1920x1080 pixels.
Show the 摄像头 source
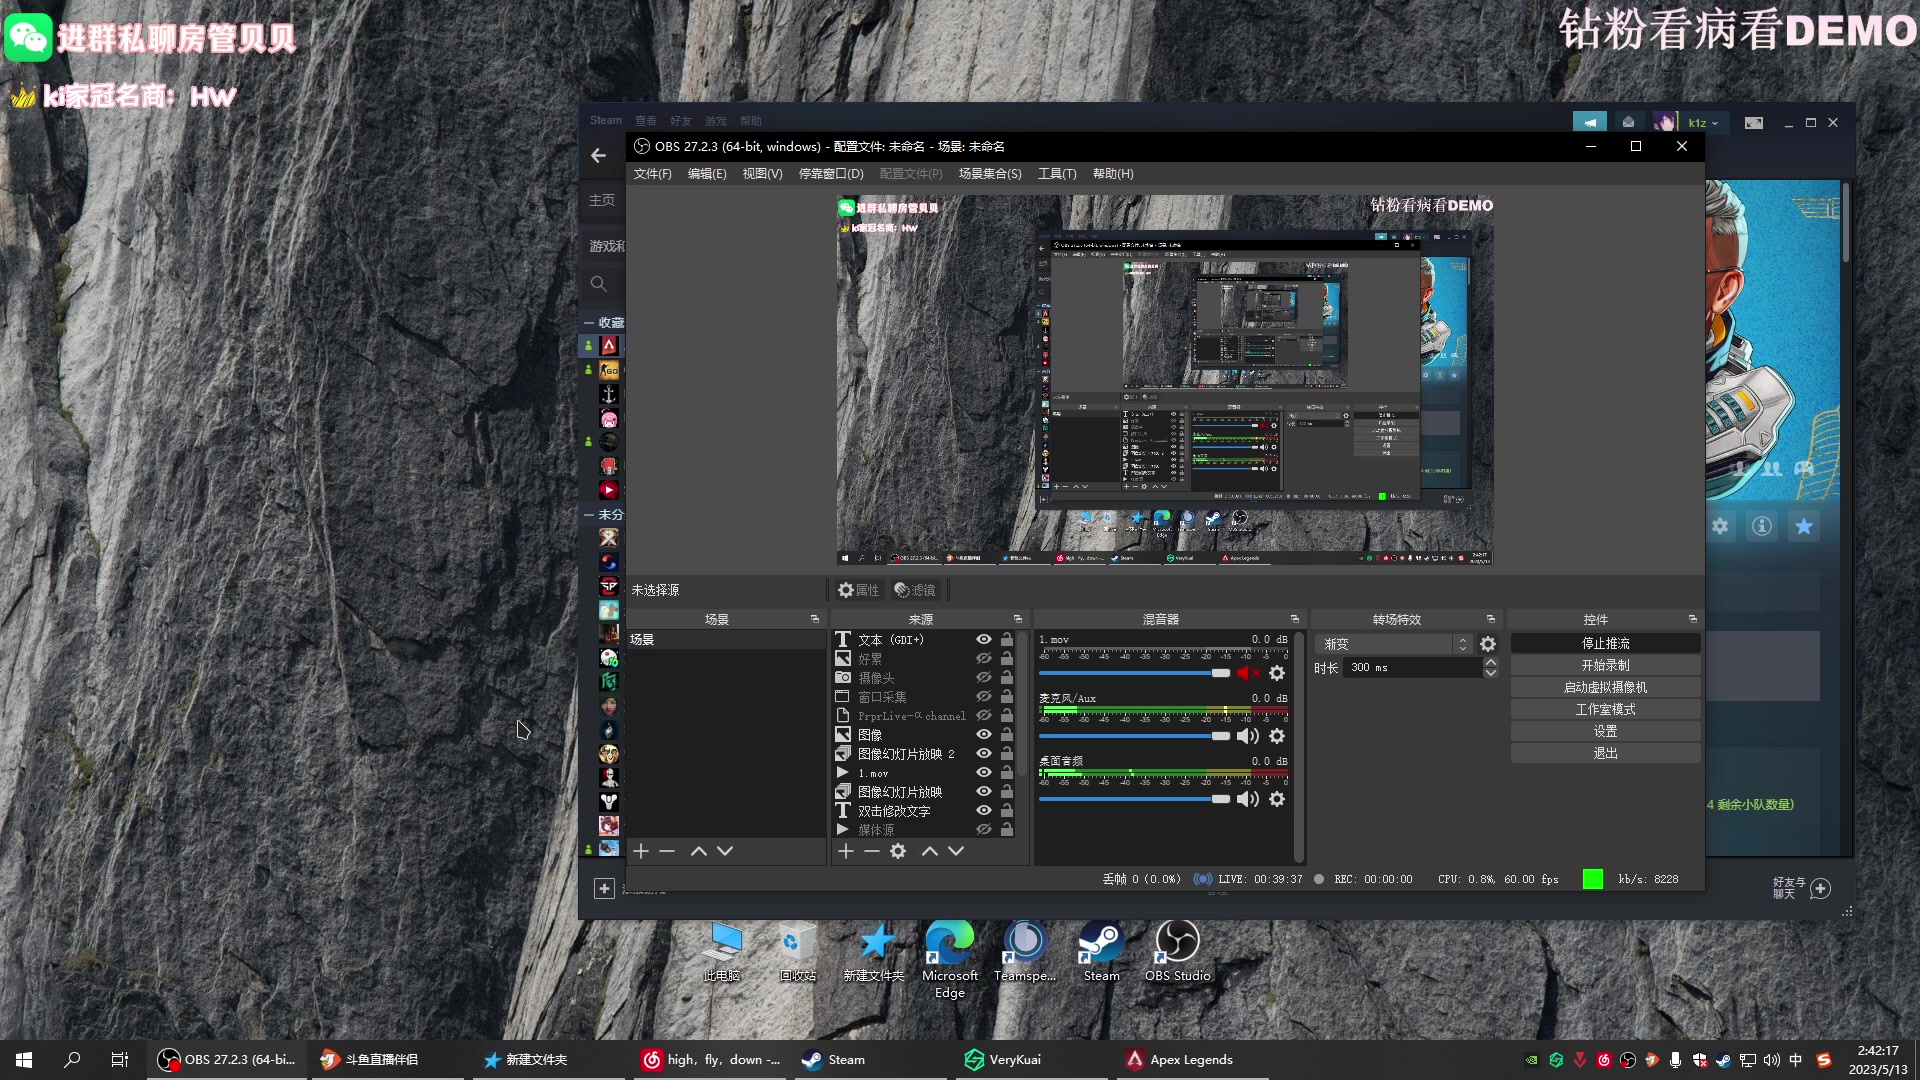[x=984, y=678]
